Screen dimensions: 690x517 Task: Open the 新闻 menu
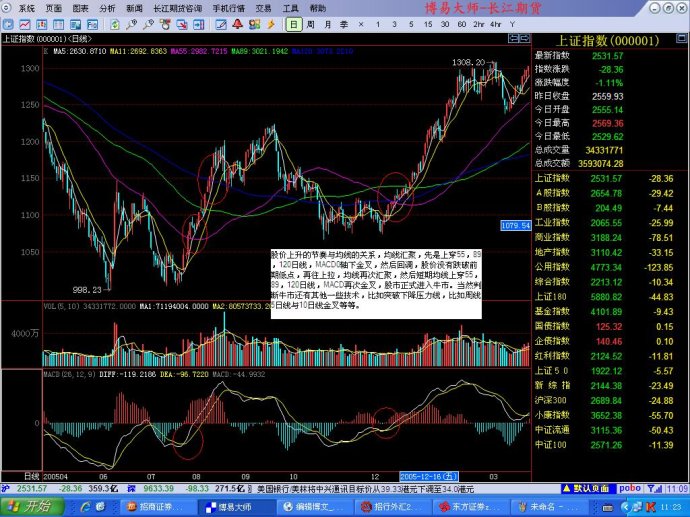coord(134,8)
